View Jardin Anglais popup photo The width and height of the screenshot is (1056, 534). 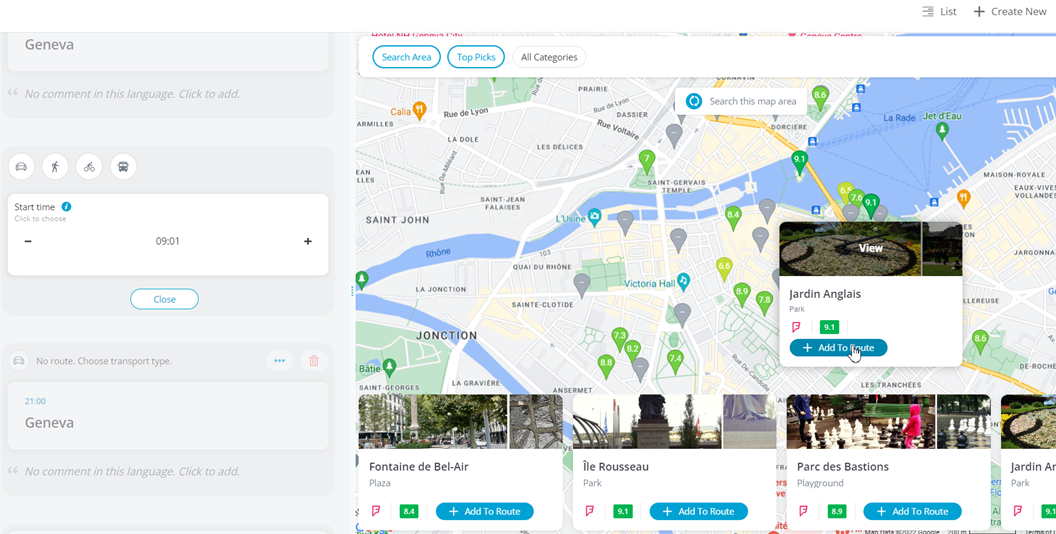pyautogui.click(x=870, y=248)
